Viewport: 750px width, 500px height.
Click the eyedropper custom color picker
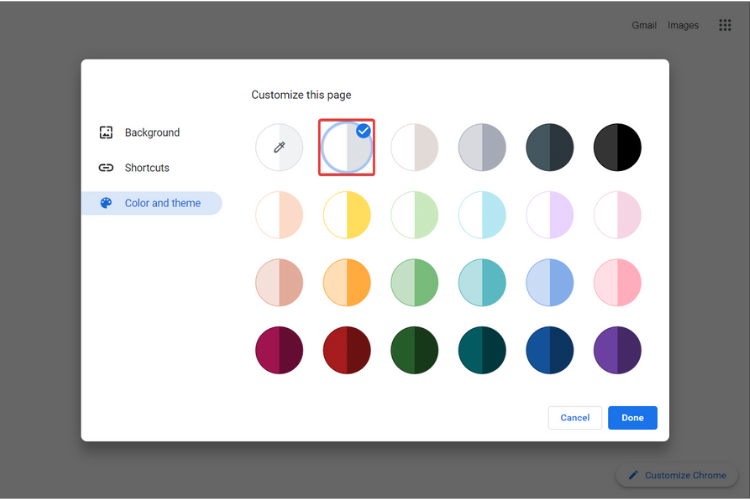pos(279,148)
